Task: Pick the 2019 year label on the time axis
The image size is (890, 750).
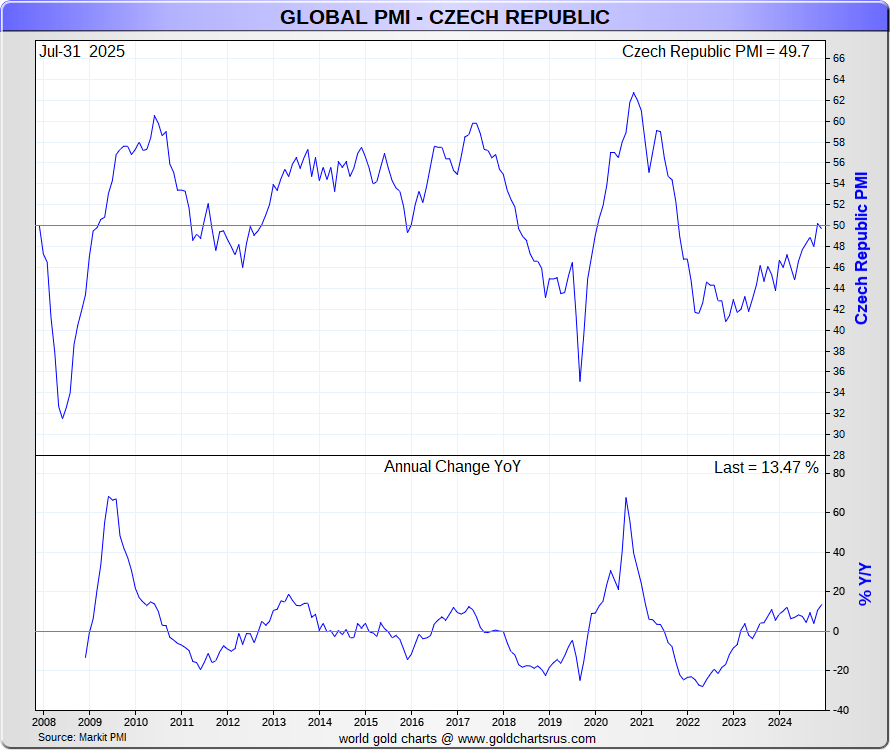Action: (x=549, y=722)
